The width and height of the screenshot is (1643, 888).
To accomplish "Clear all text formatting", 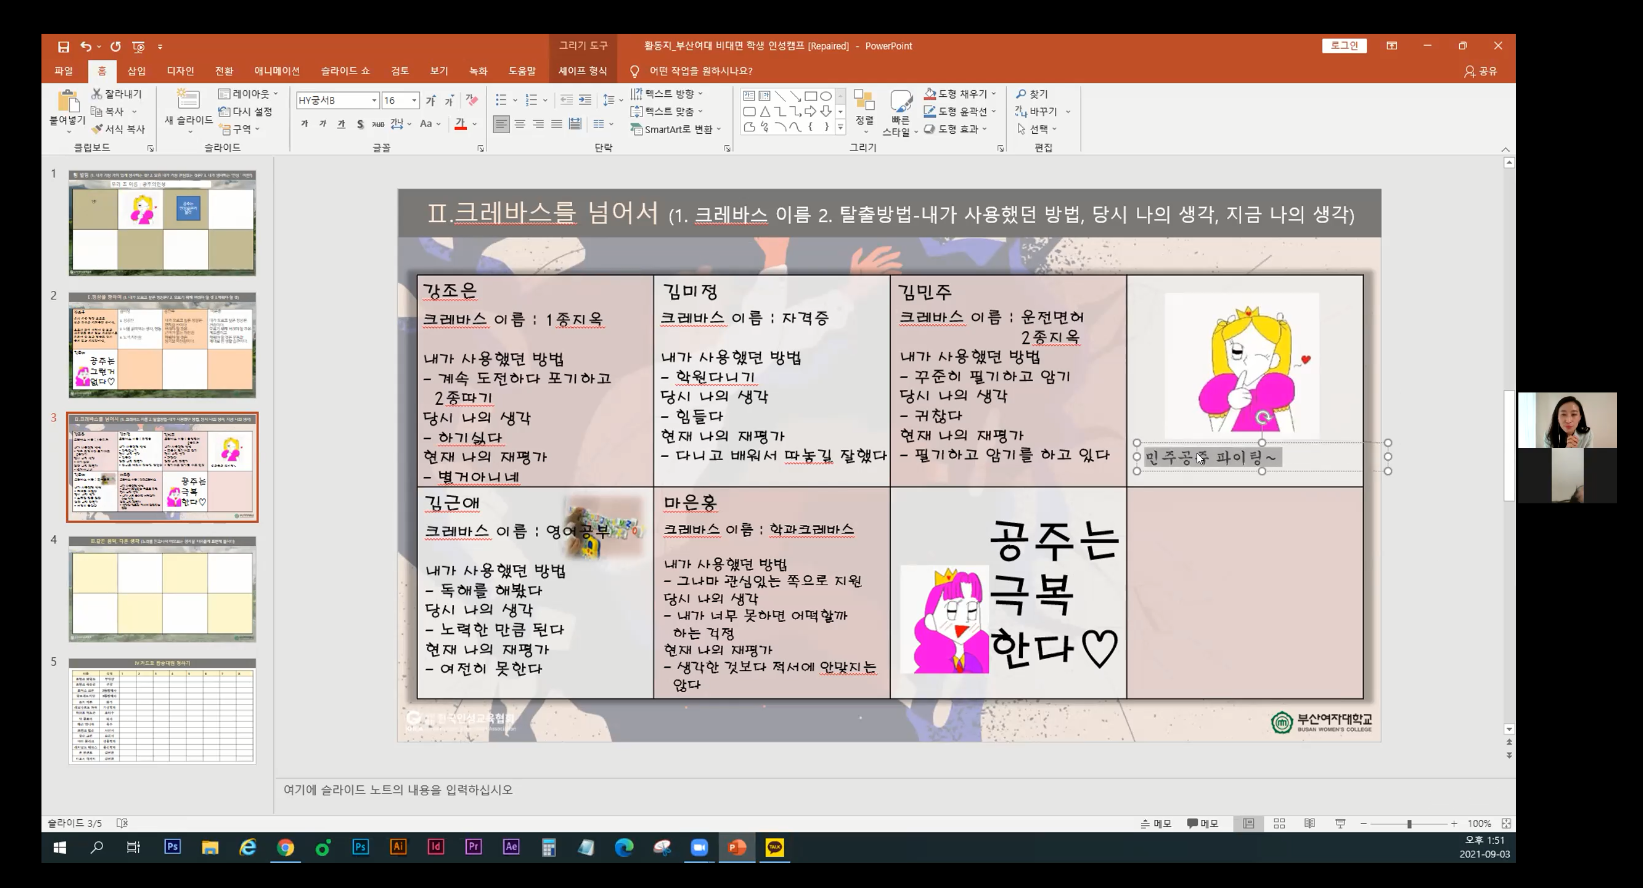I will (471, 100).
